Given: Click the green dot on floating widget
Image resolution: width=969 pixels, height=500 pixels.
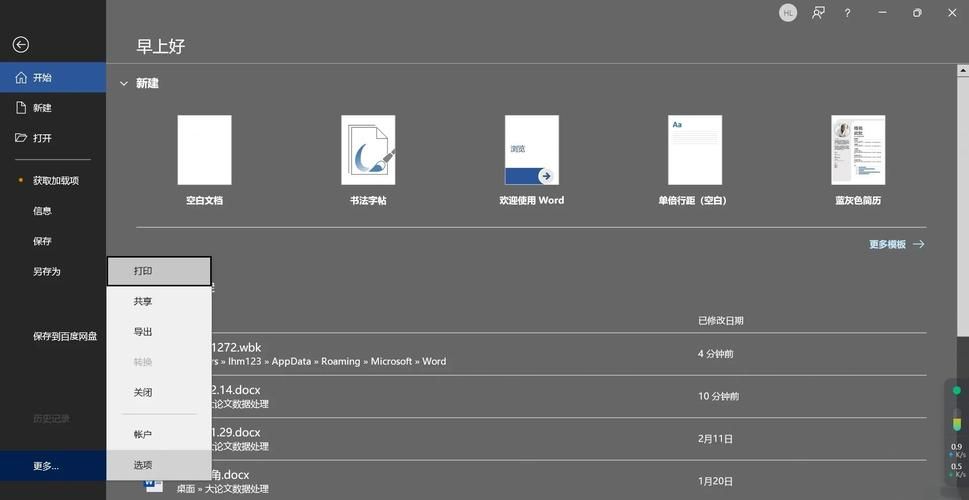Looking at the screenshot, I should click(957, 390).
